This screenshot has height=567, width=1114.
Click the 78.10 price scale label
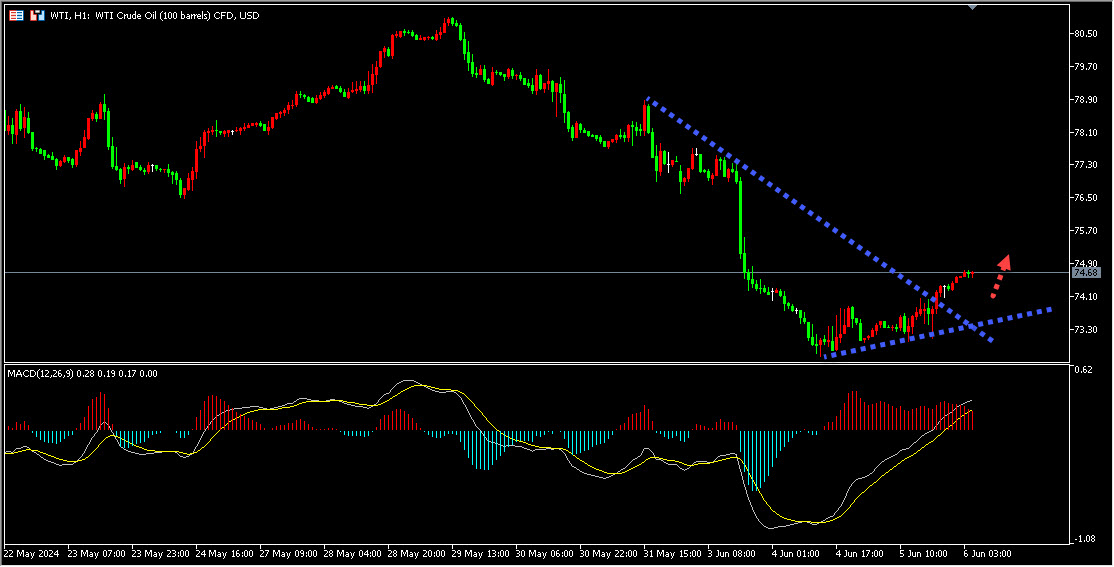click(x=1086, y=132)
